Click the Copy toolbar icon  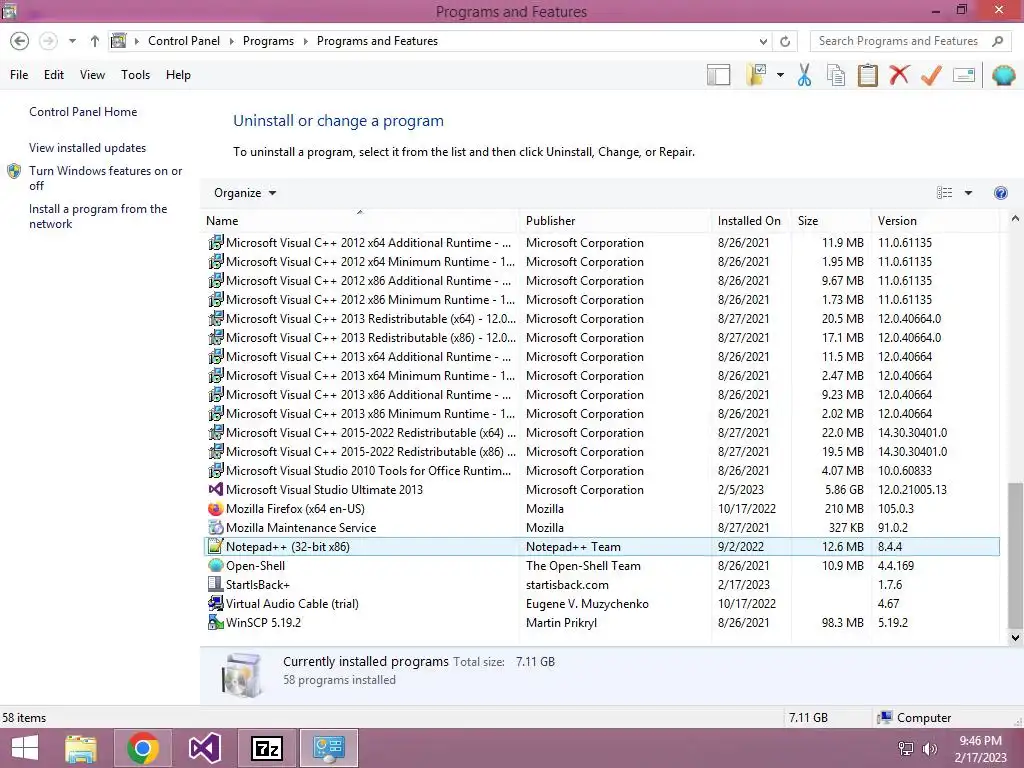pos(836,75)
